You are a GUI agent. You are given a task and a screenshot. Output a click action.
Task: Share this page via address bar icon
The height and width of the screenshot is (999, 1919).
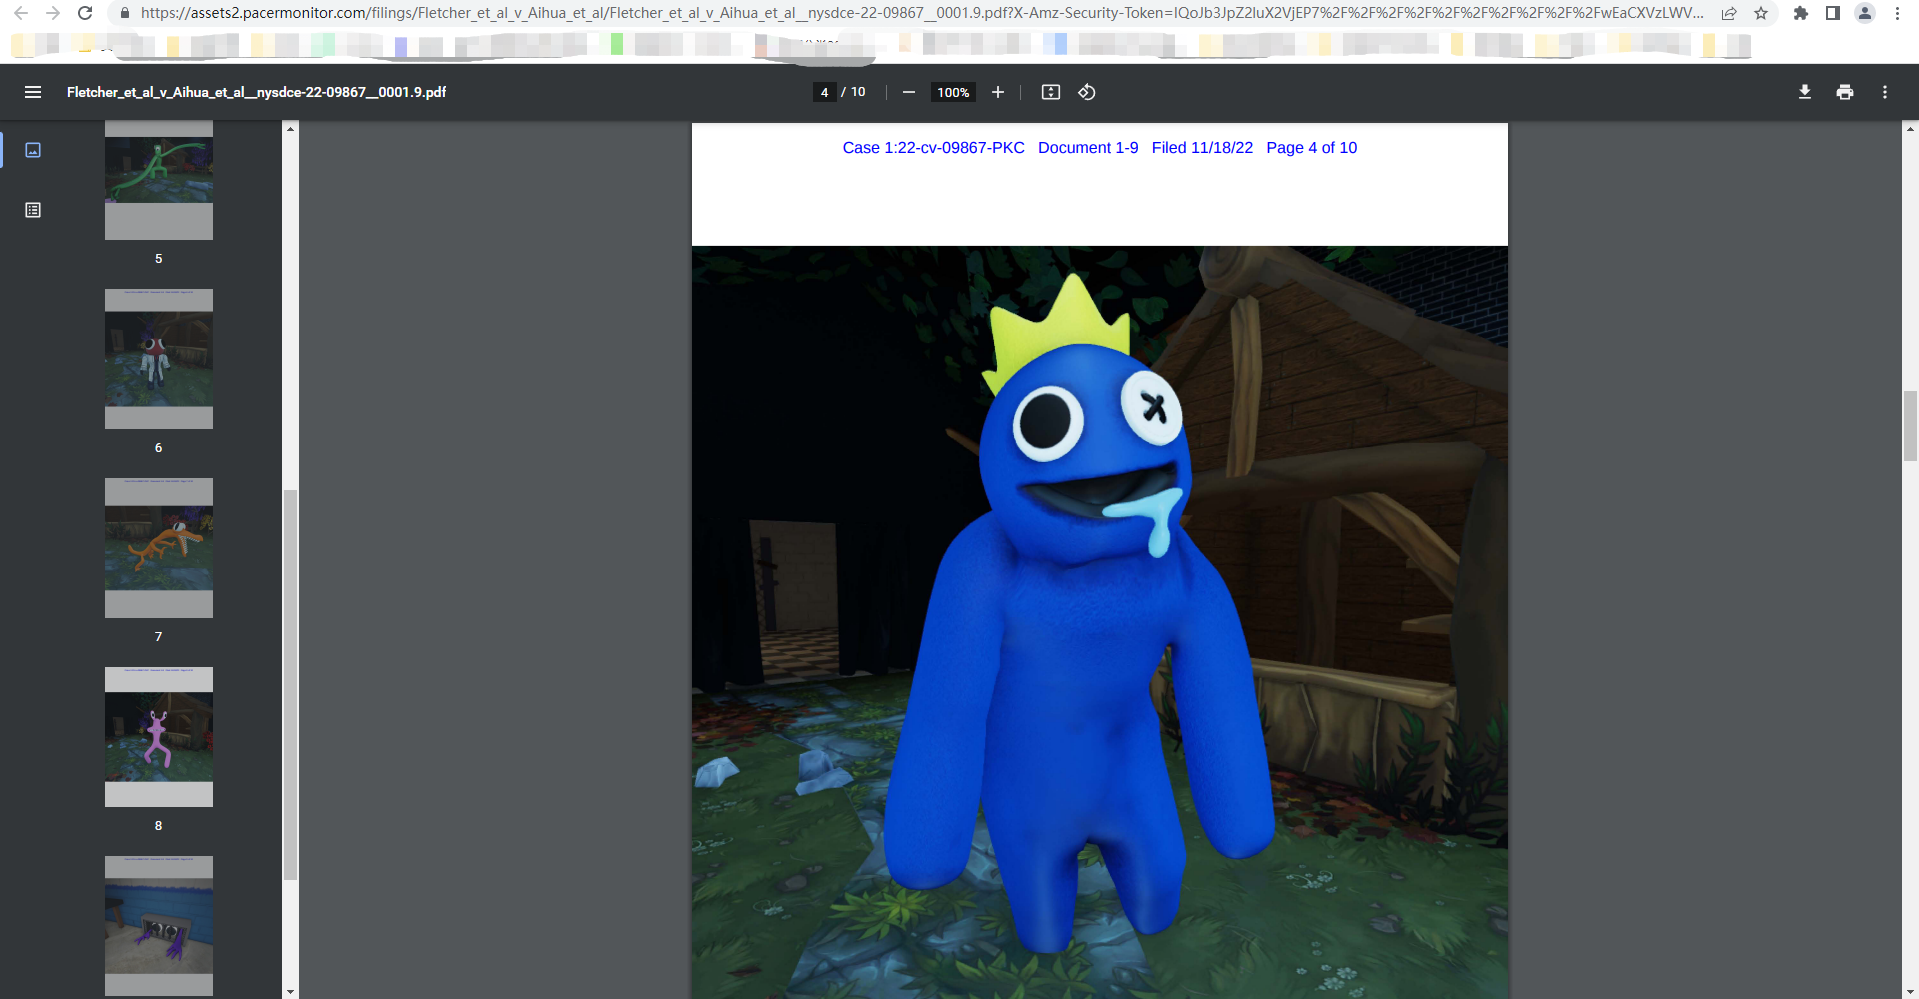coord(1729,14)
